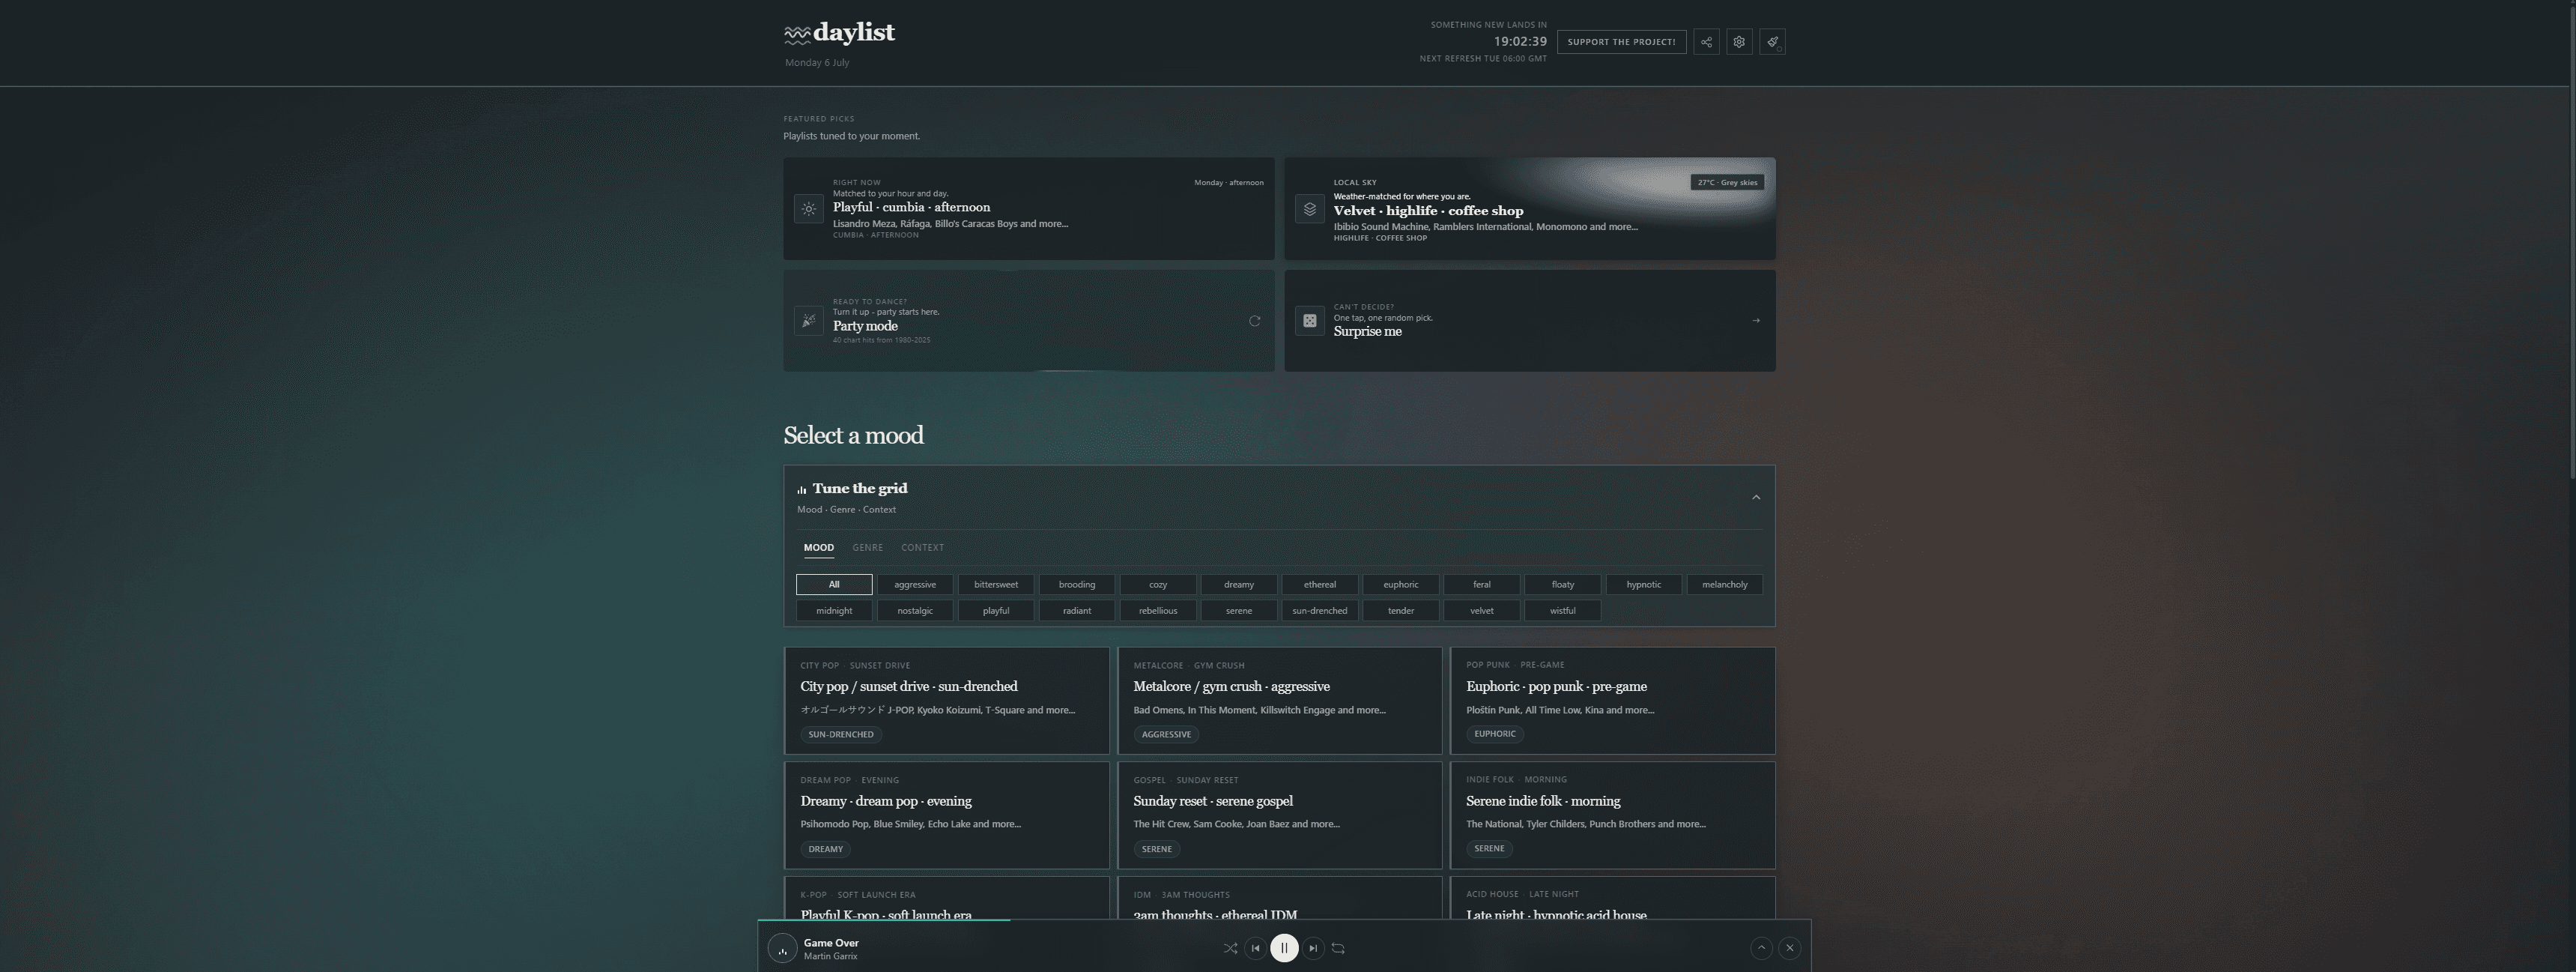This screenshot has width=2576, height=972.
Task: Click the Game Over track title
Action: pos(831,943)
